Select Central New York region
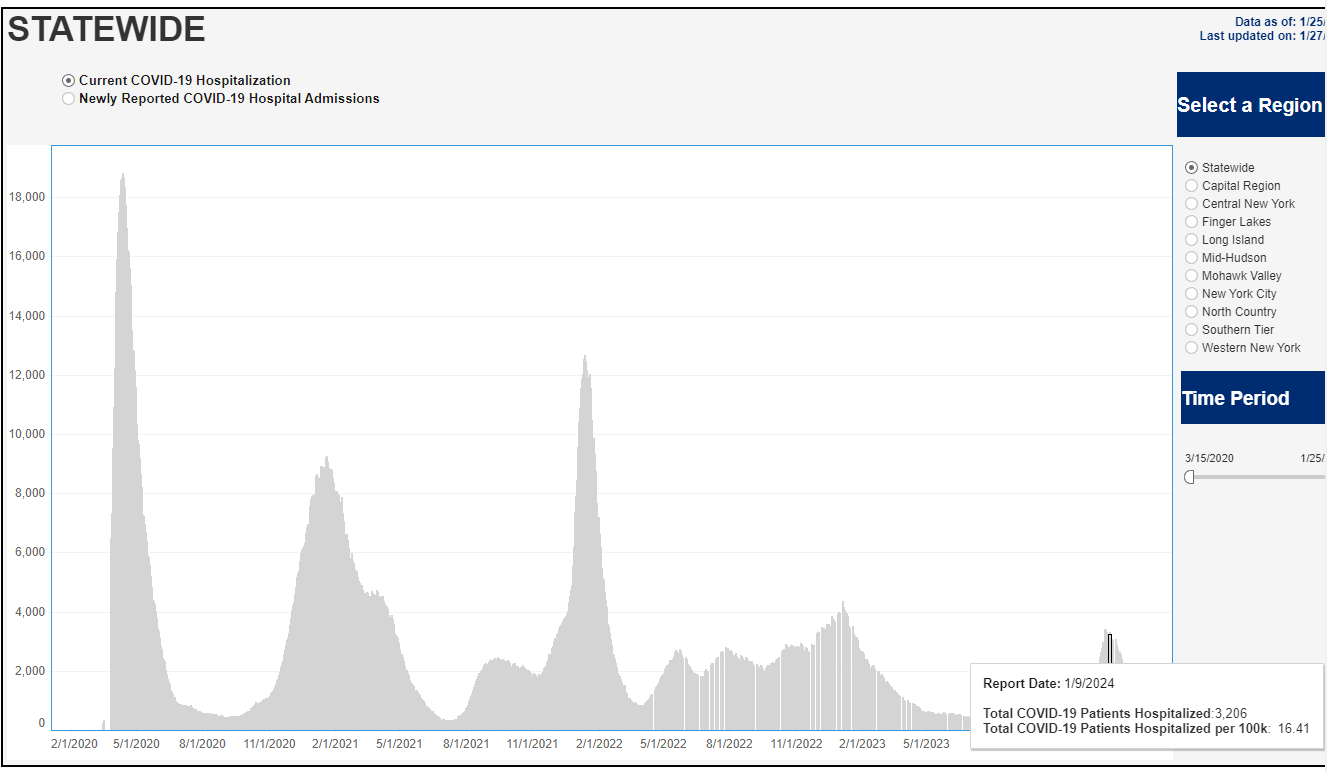This screenshot has width=1327, height=773. coord(1191,204)
